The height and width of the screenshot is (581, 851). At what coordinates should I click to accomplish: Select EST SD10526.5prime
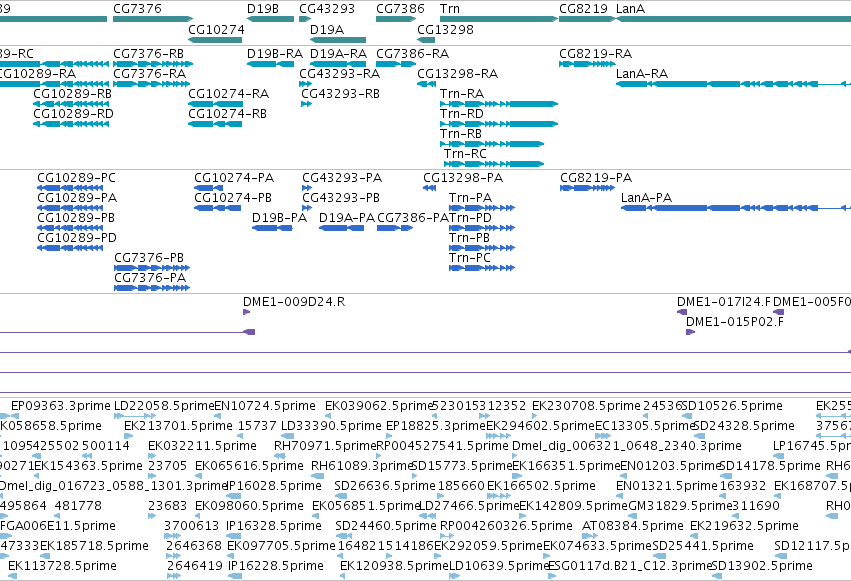(x=732, y=406)
